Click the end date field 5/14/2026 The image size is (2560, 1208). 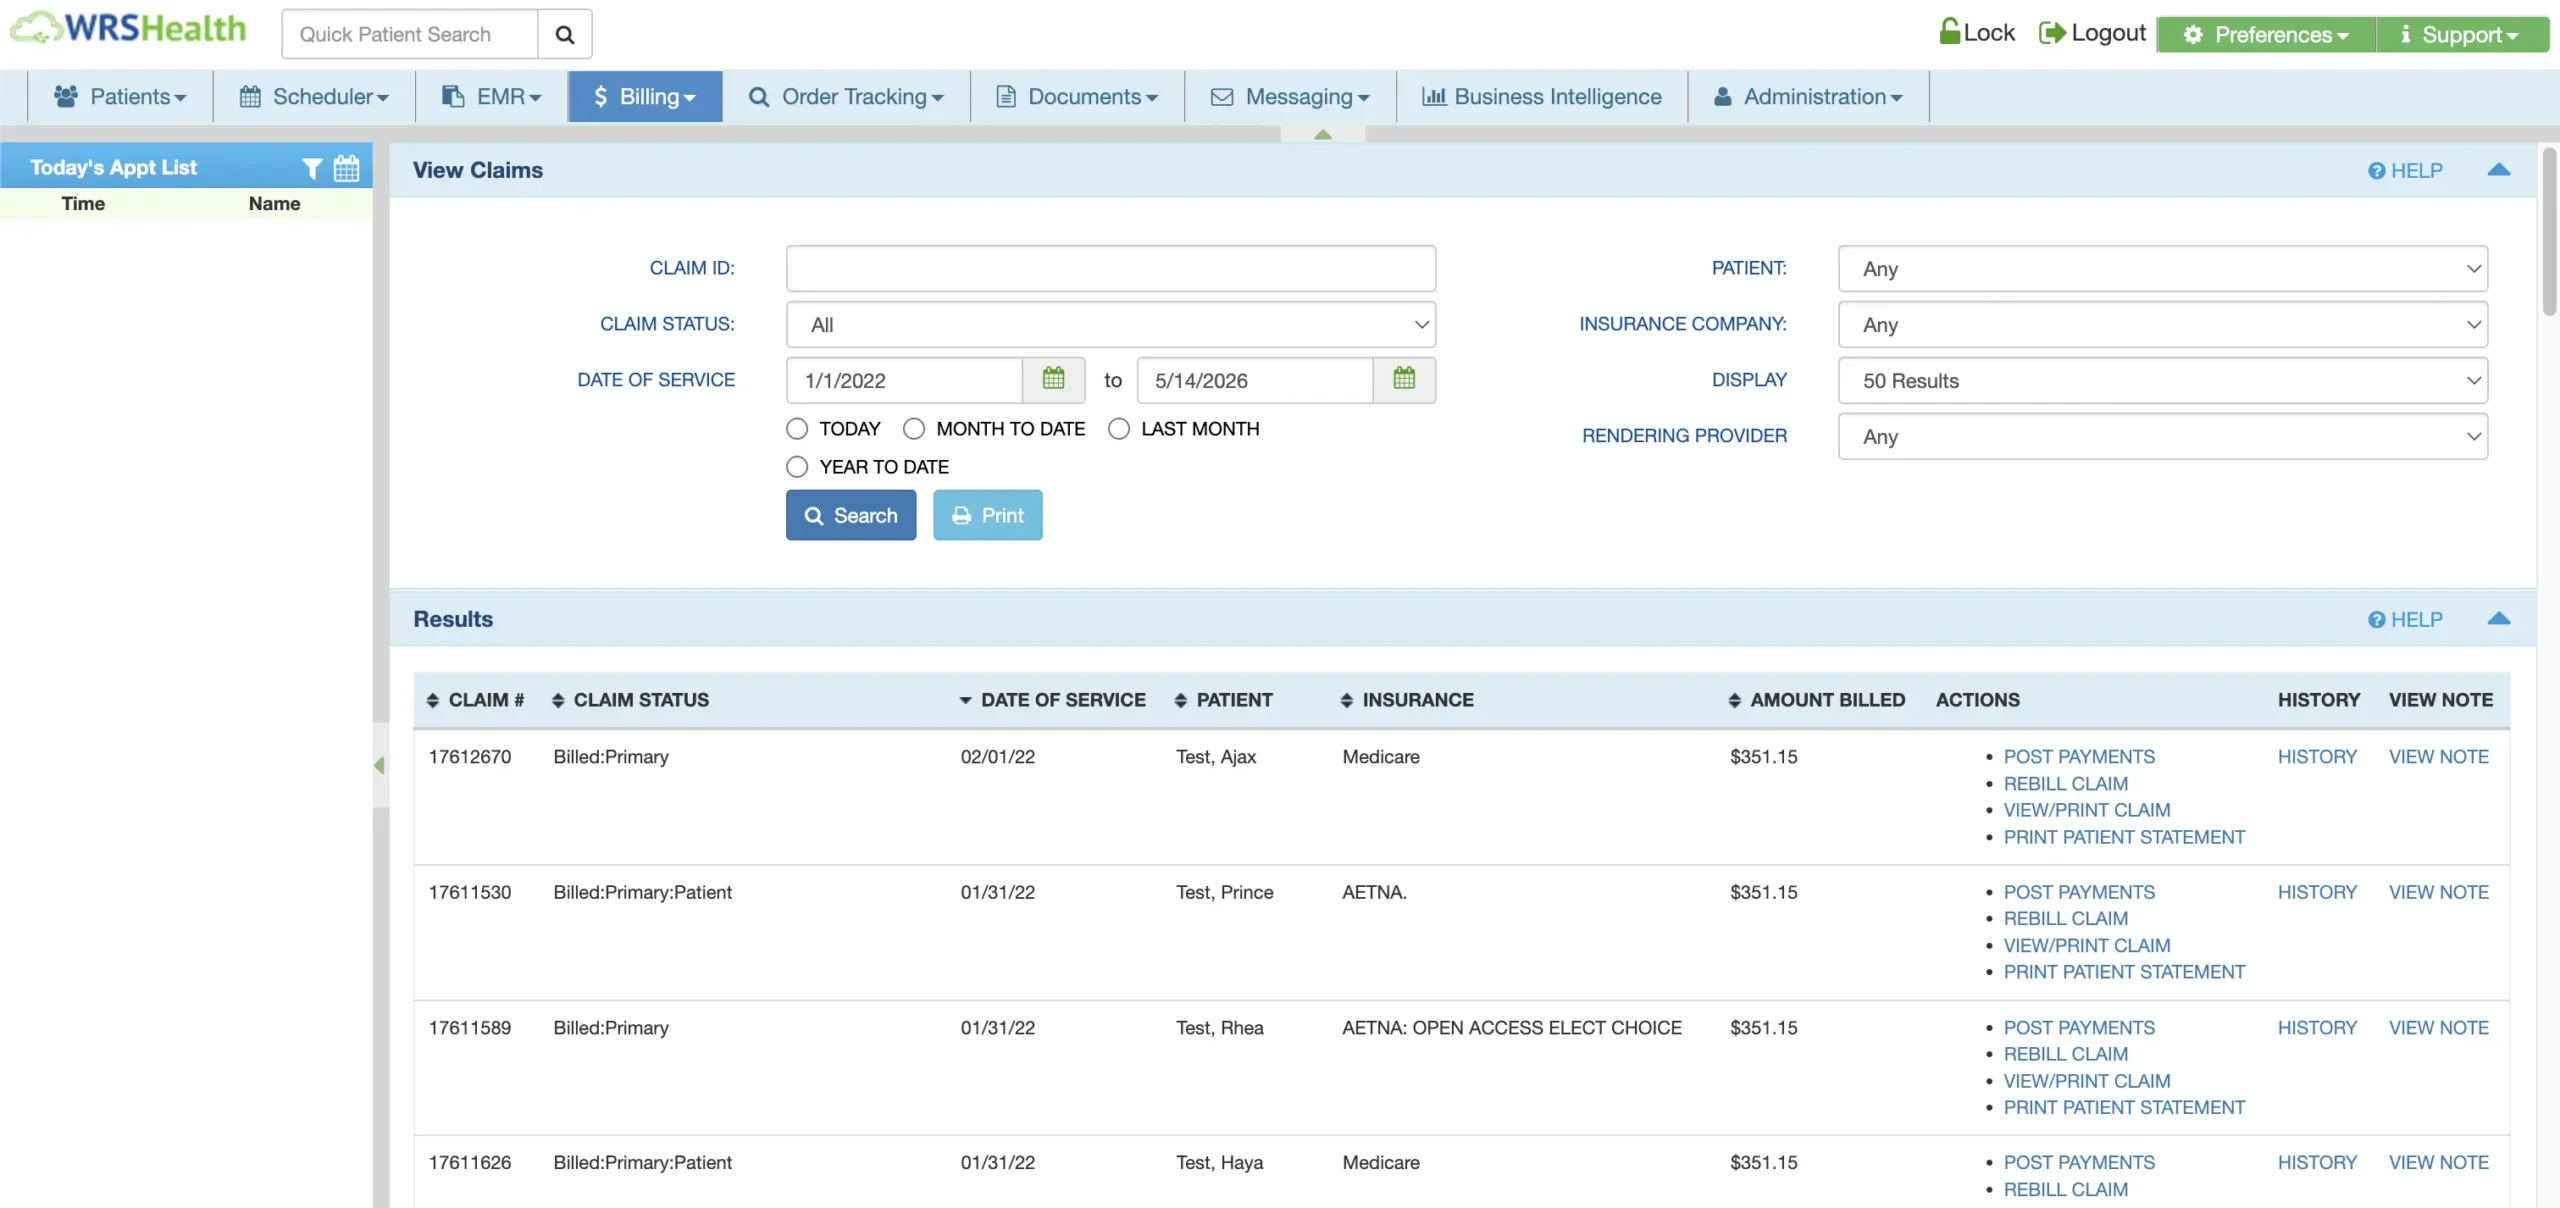coord(1255,380)
